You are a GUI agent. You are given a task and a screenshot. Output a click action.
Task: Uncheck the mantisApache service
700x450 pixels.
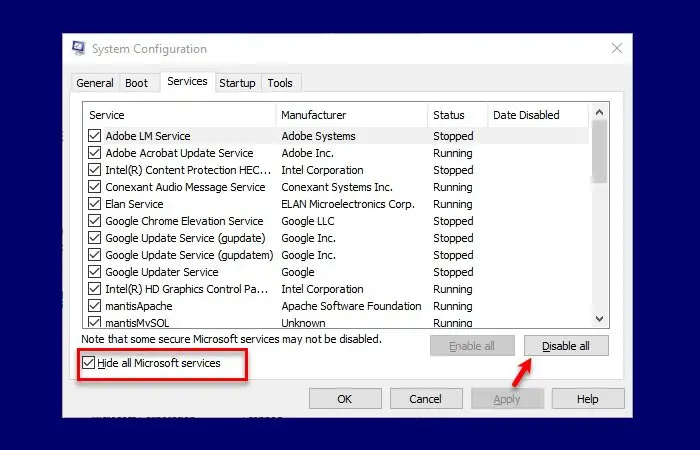[95, 306]
